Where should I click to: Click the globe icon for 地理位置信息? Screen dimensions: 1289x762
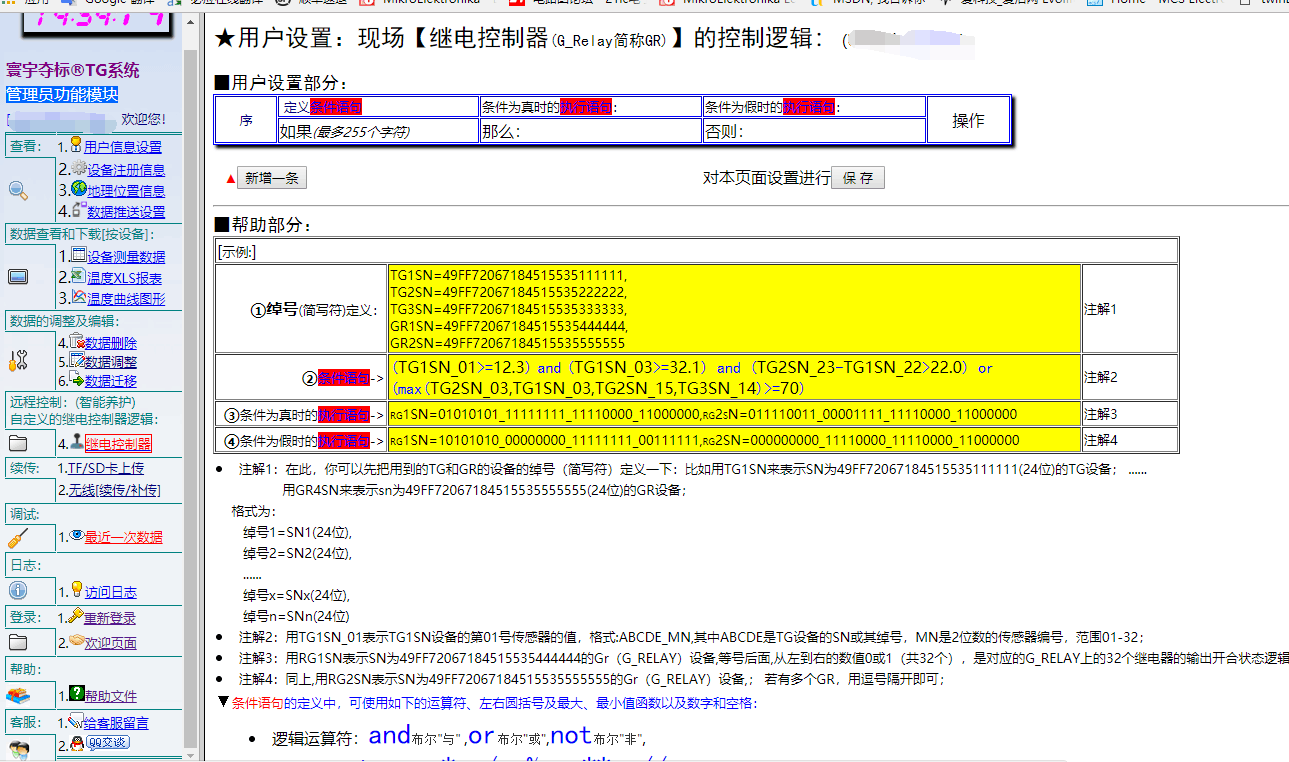pyautogui.click(x=79, y=189)
